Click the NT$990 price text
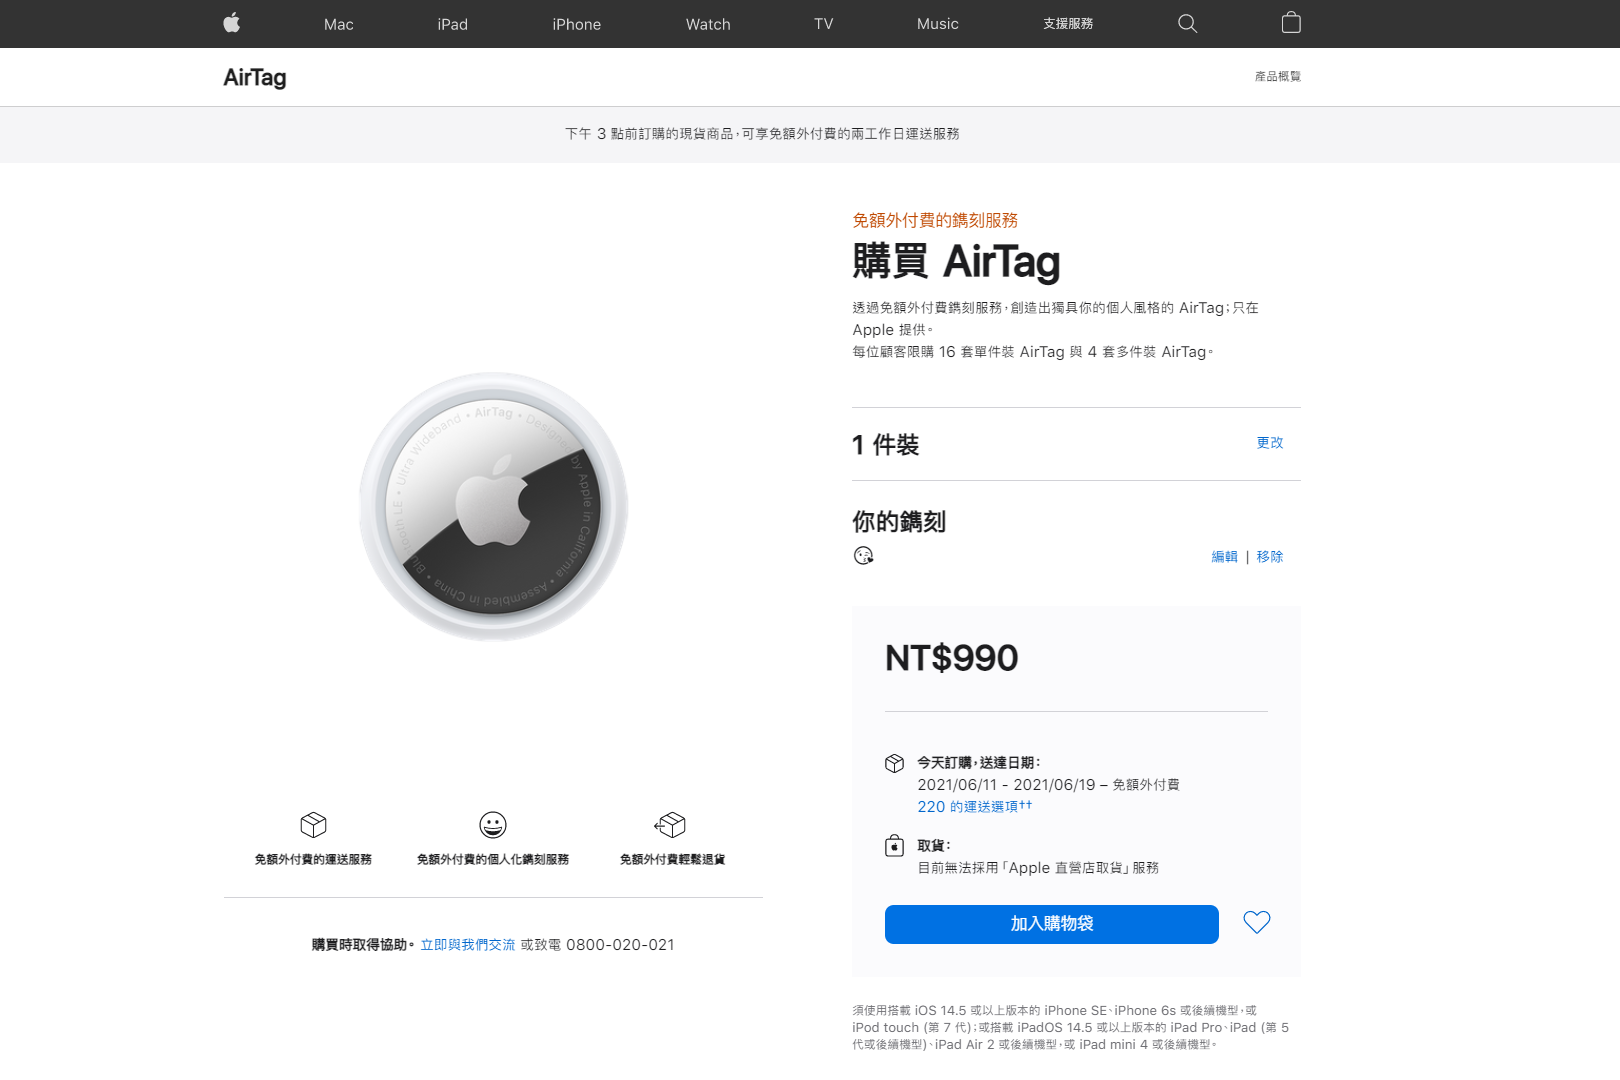The image size is (1620, 1080). pos(952,658)
